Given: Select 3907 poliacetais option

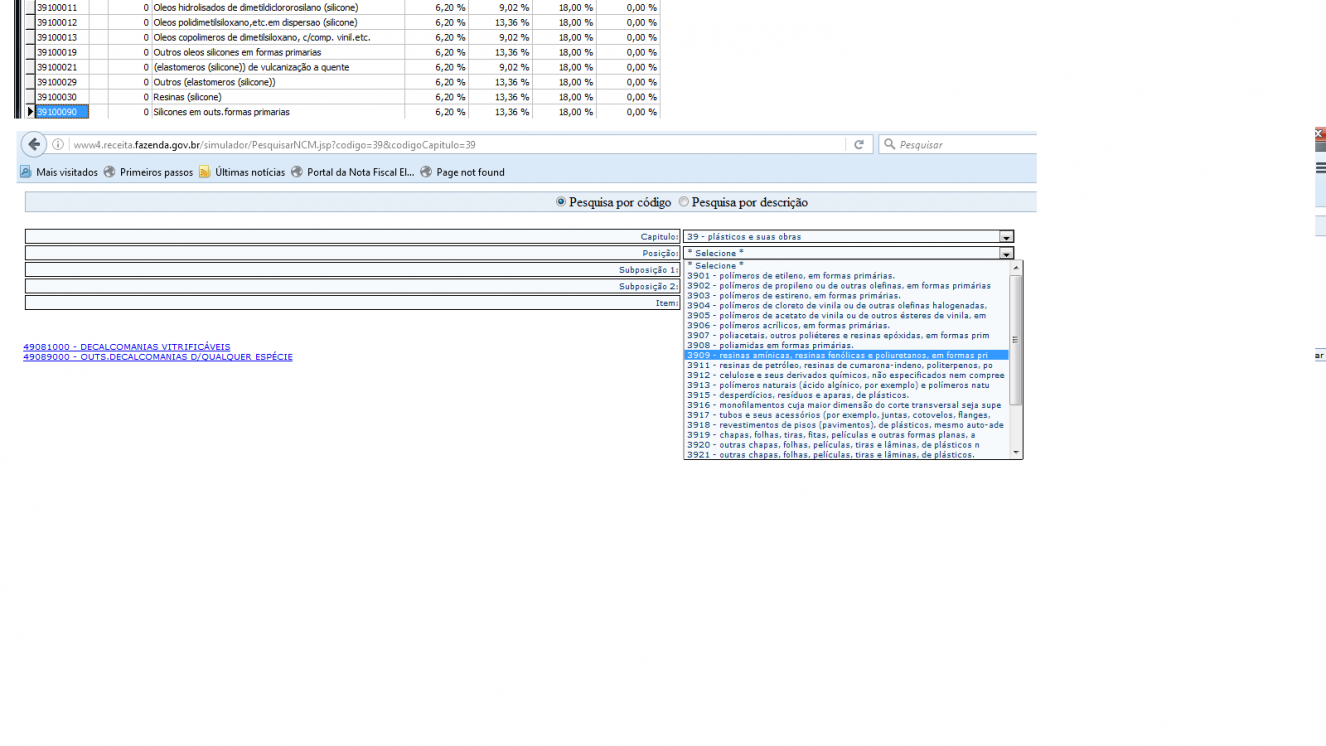Looking at the screenshot, I should (846, 335).
